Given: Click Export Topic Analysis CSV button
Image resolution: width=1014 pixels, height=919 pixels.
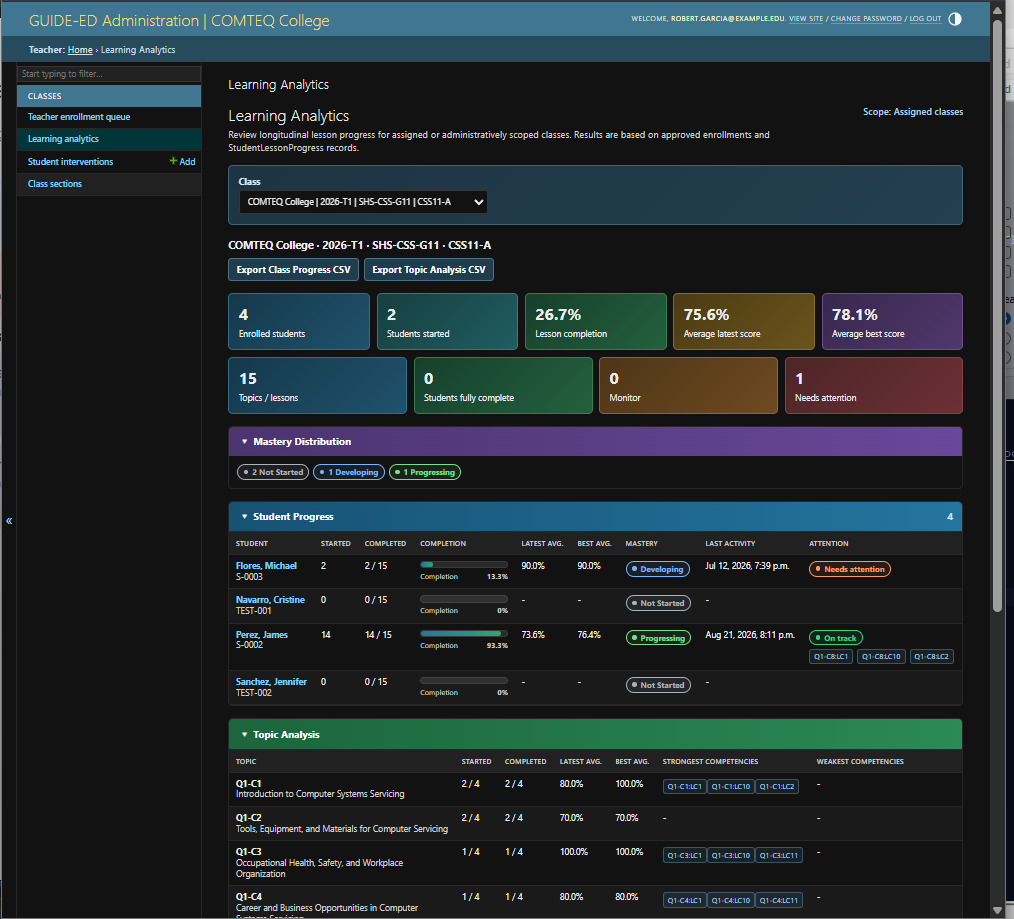Looking at the screenshot, I should coord(429,270).
